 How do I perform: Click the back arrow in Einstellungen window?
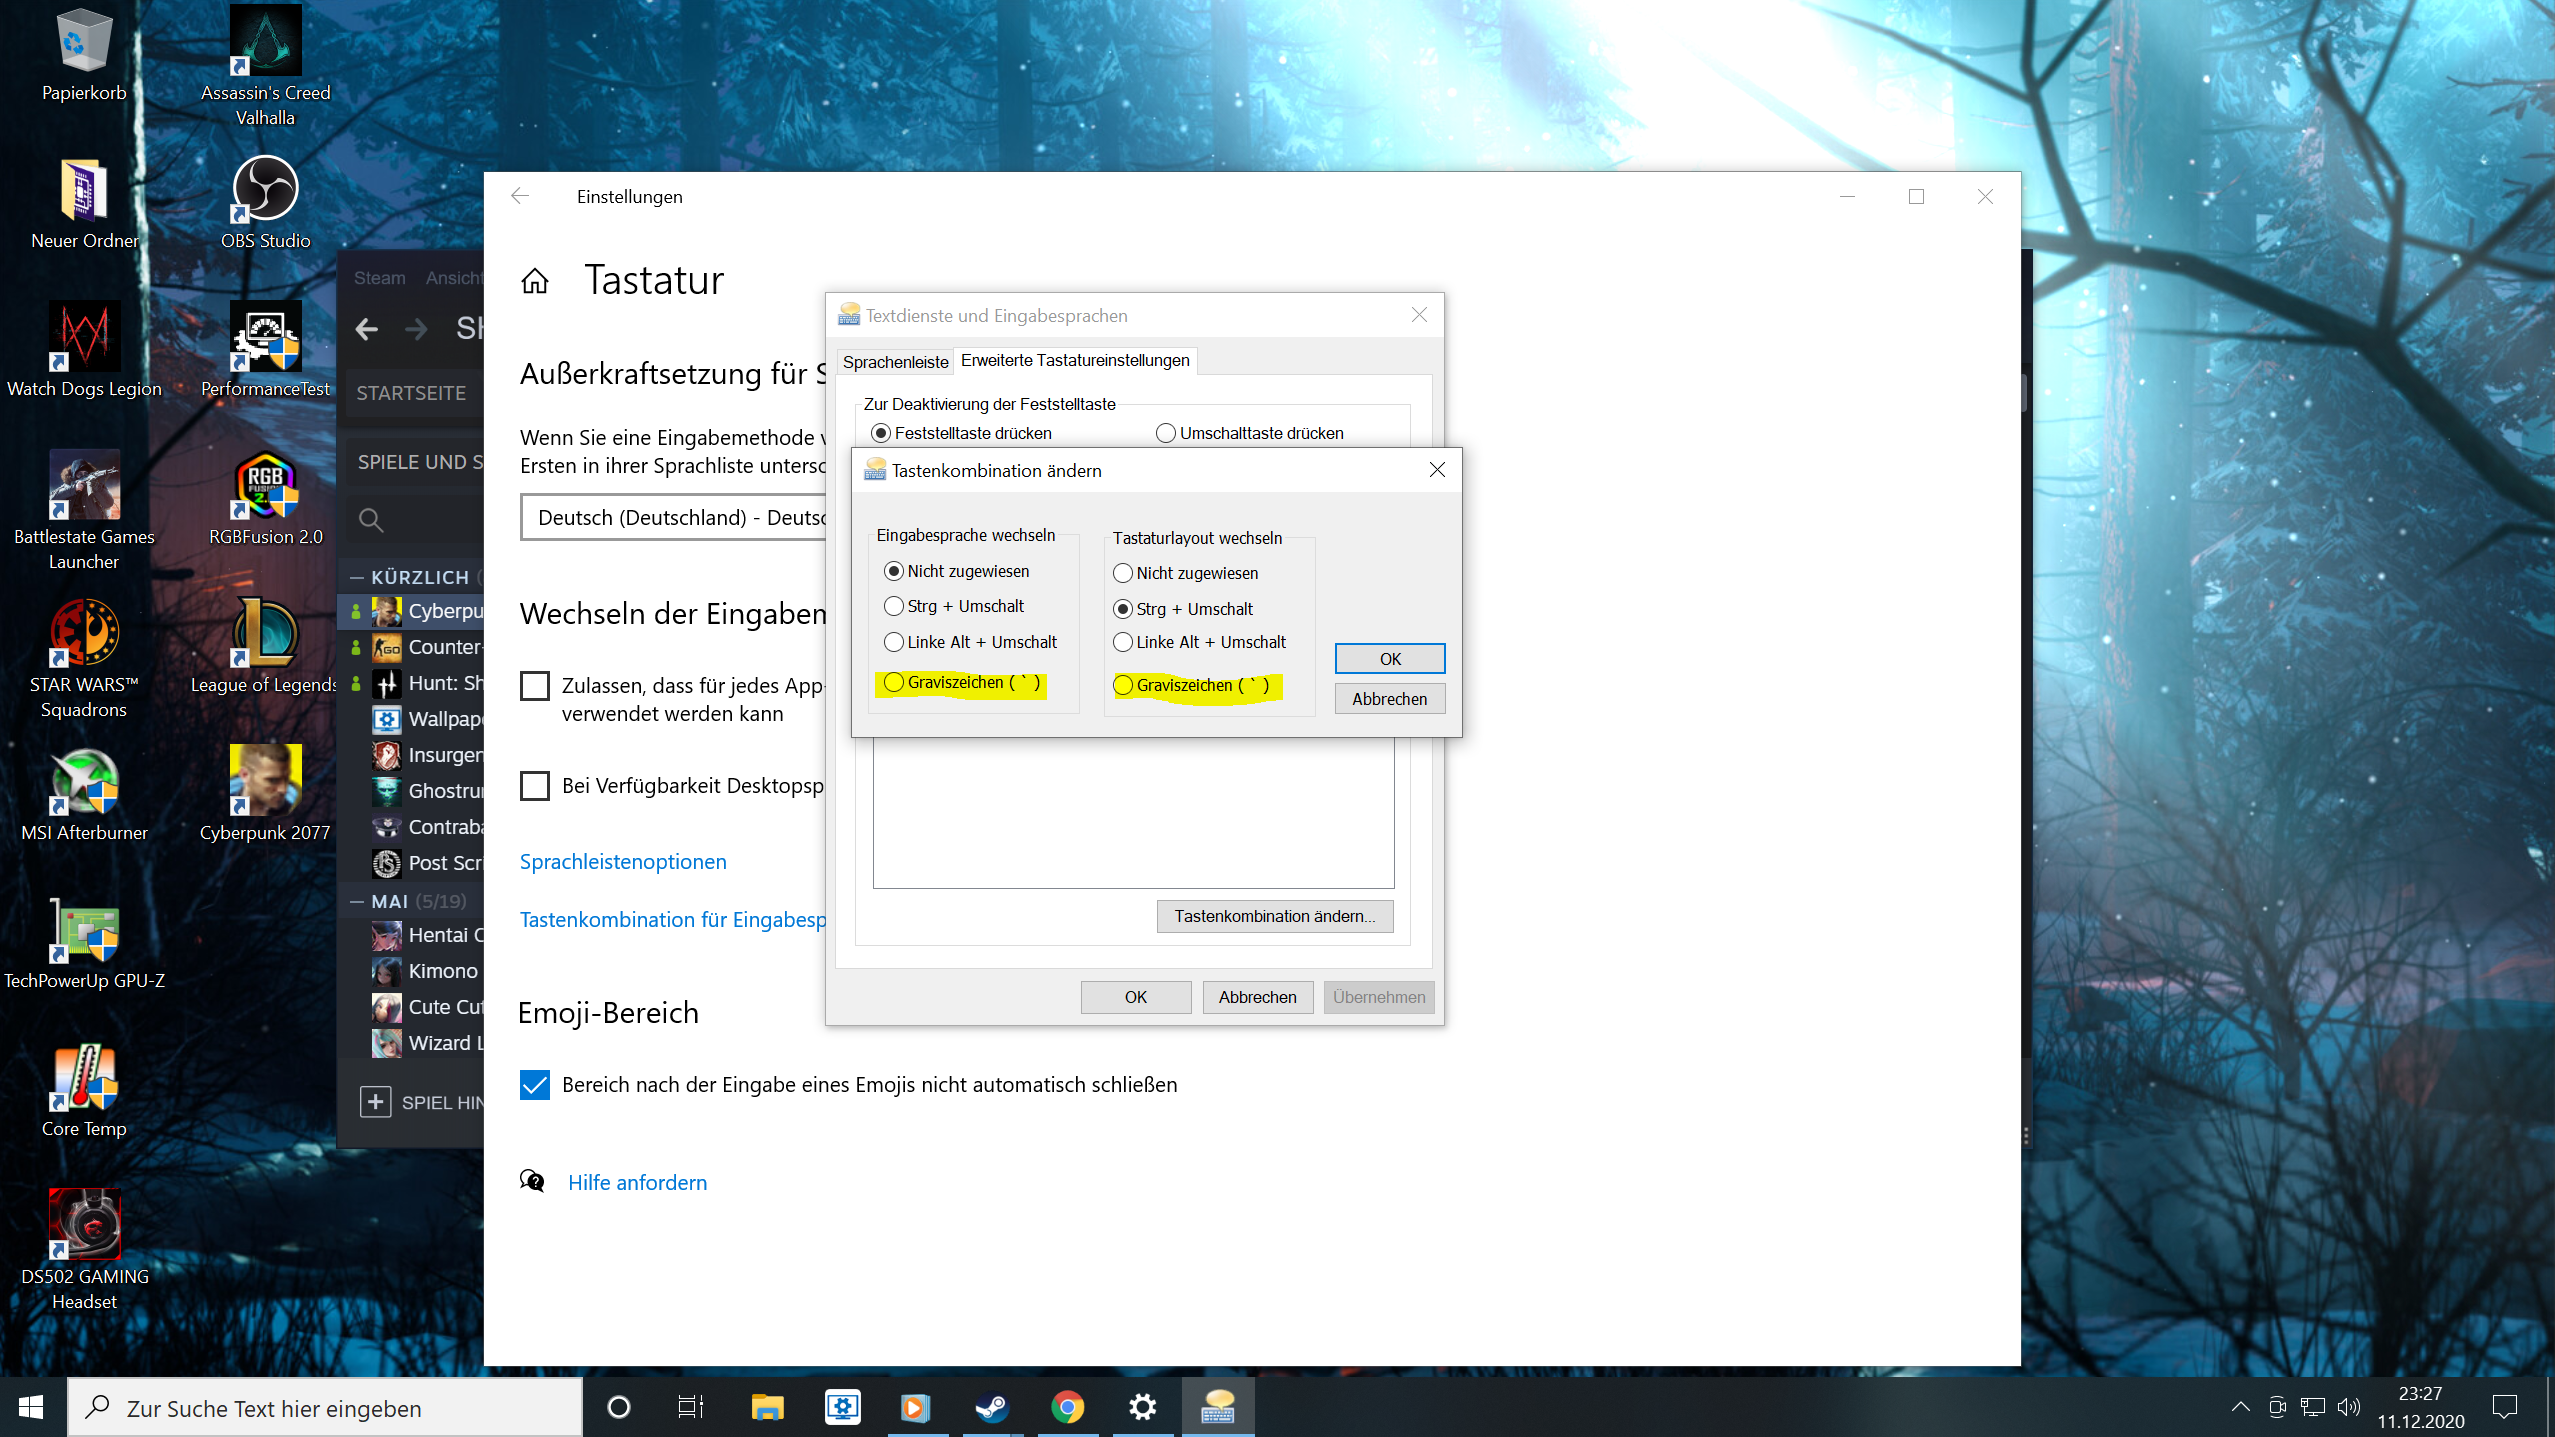click(x=520, y=196)
